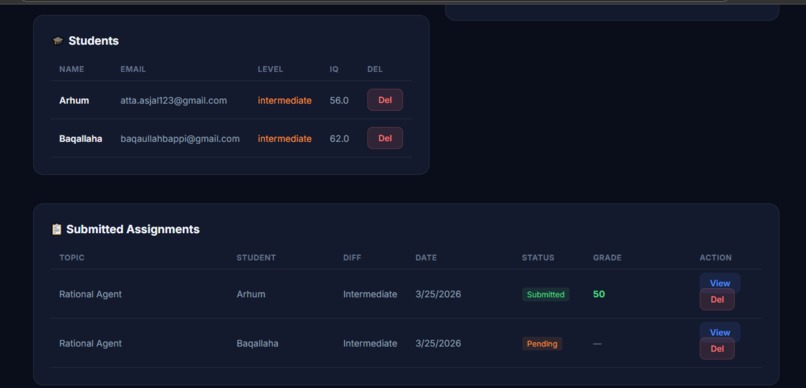This screenshot has height=388, width=806.
Task: Click date 3/25/2026 in Arhum's assignment row
Action: point(438,294)
